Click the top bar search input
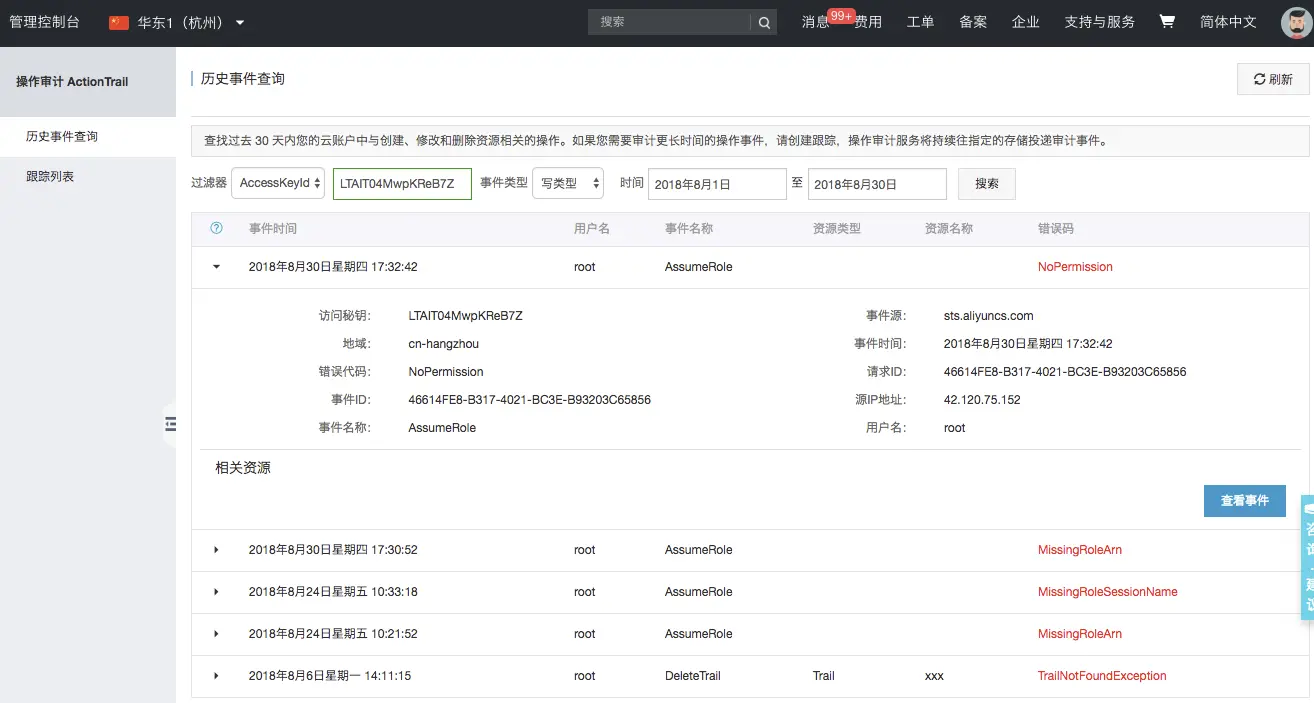The image size is (1314, 703). pos(670,22)
